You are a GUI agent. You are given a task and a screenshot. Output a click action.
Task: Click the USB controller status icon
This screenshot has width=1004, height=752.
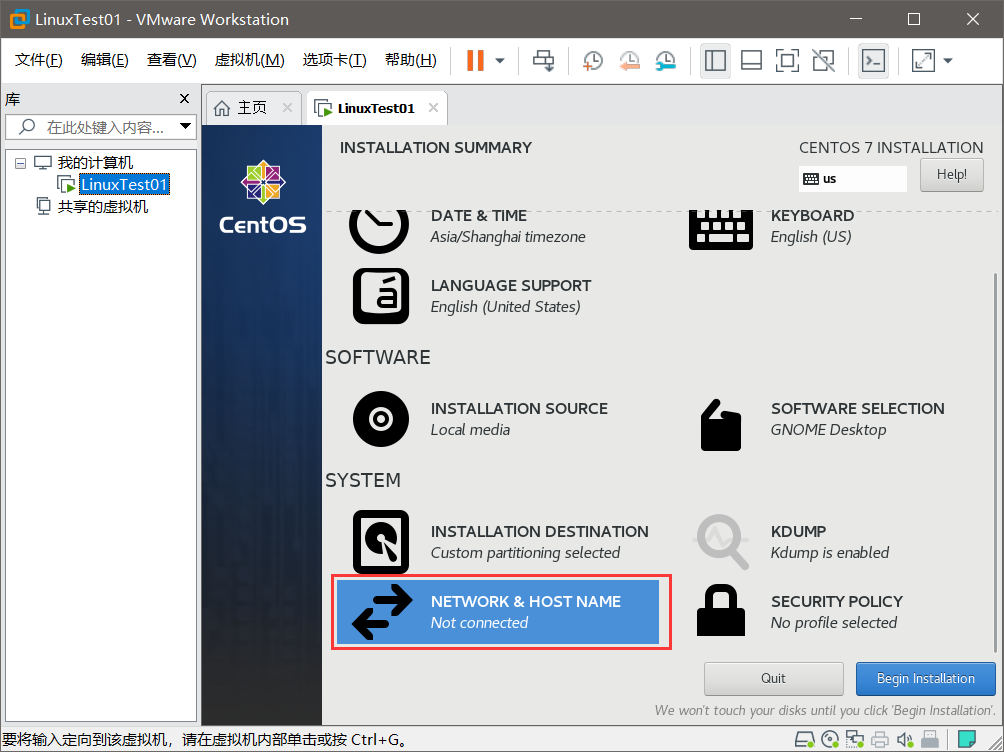[930, 740]
